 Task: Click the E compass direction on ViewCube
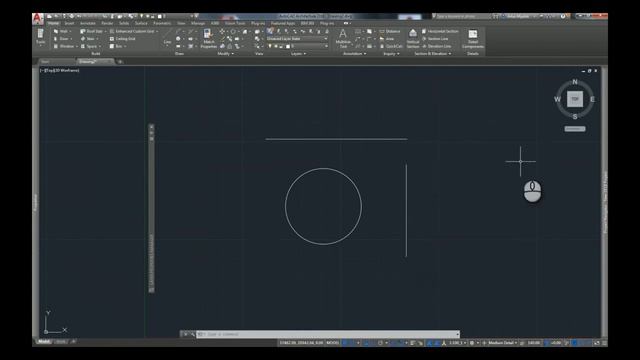[x=592, y=99]
